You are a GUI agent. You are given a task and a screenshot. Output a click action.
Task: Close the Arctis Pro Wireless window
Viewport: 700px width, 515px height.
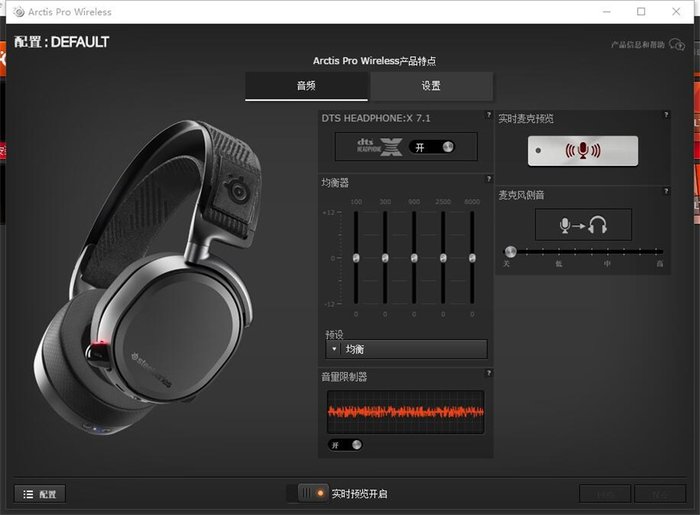click(676, 12)
